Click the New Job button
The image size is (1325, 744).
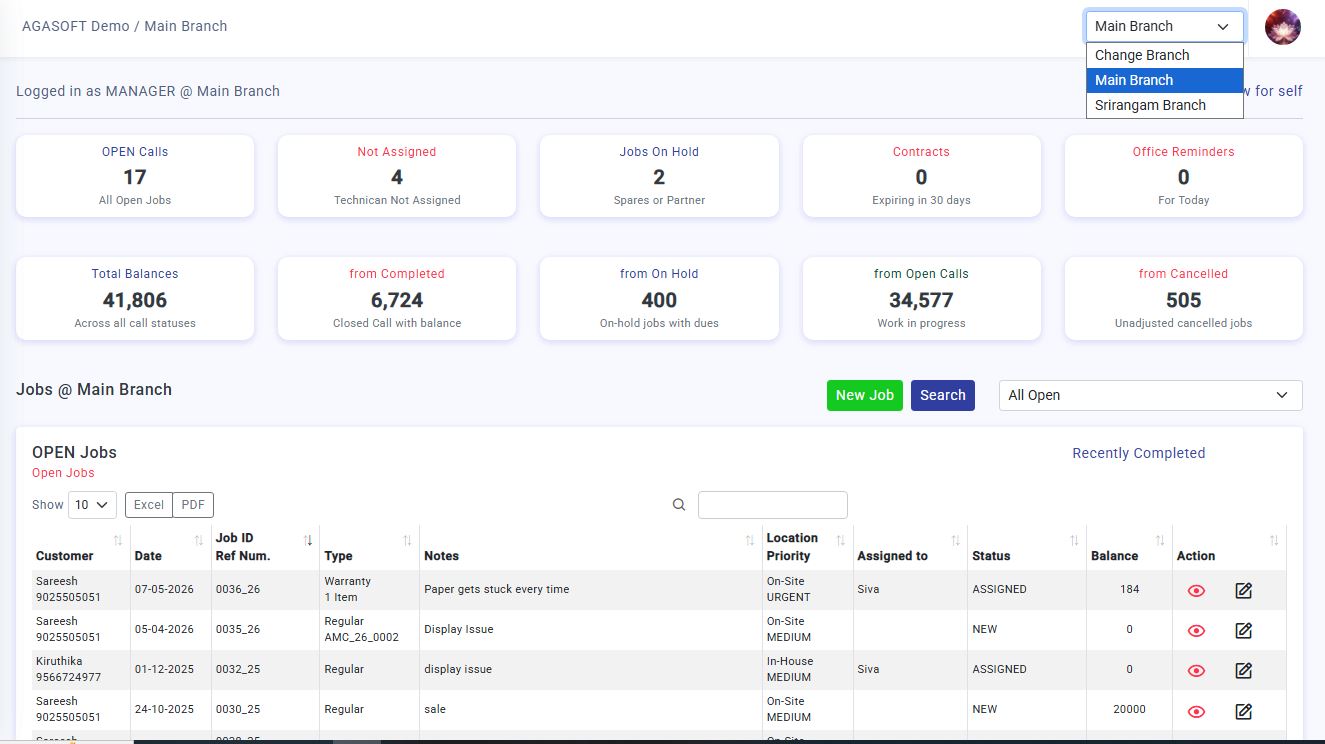point(864,395)
